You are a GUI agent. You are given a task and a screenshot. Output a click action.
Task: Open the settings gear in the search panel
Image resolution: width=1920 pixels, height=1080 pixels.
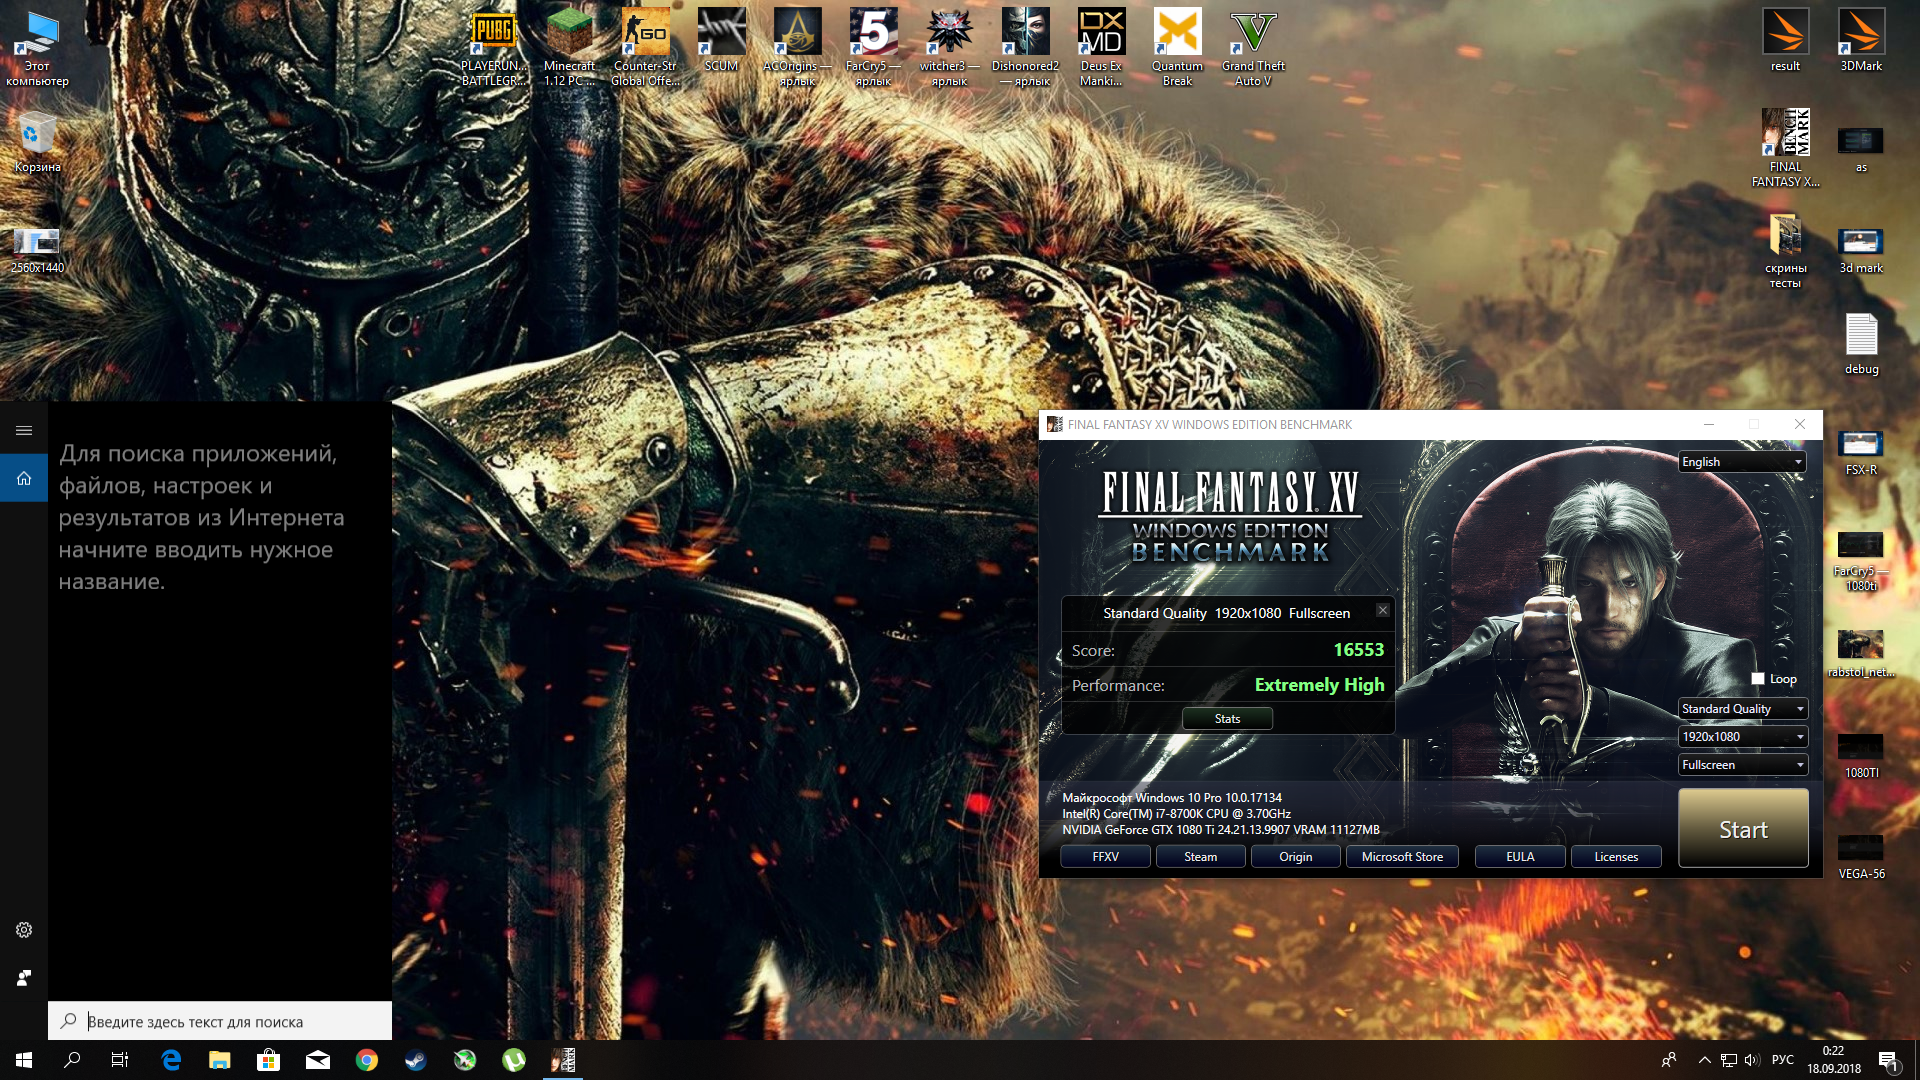24,930
